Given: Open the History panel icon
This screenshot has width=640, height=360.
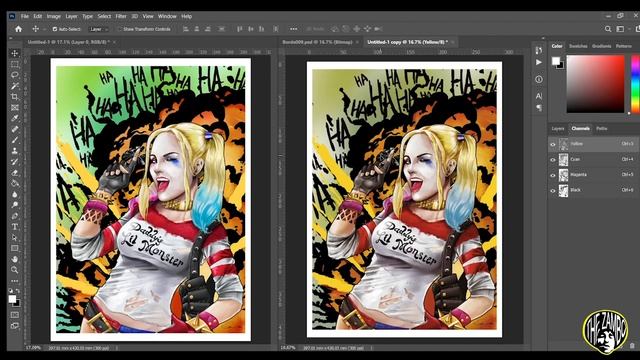Looking at the screenshot, I should click(x=539, y=50).
